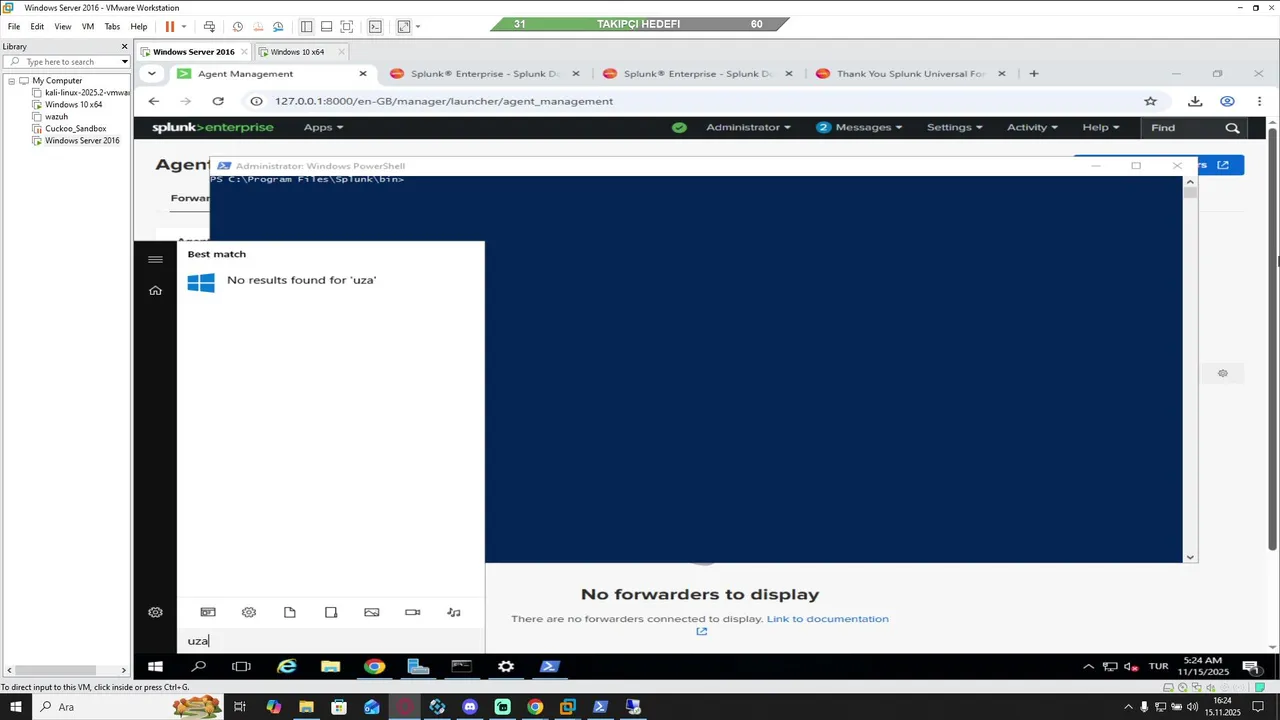Click the Splunk Find magnifier icon
The image size is (1280, 720).
pyautogui.click(x=1232, y=128)
